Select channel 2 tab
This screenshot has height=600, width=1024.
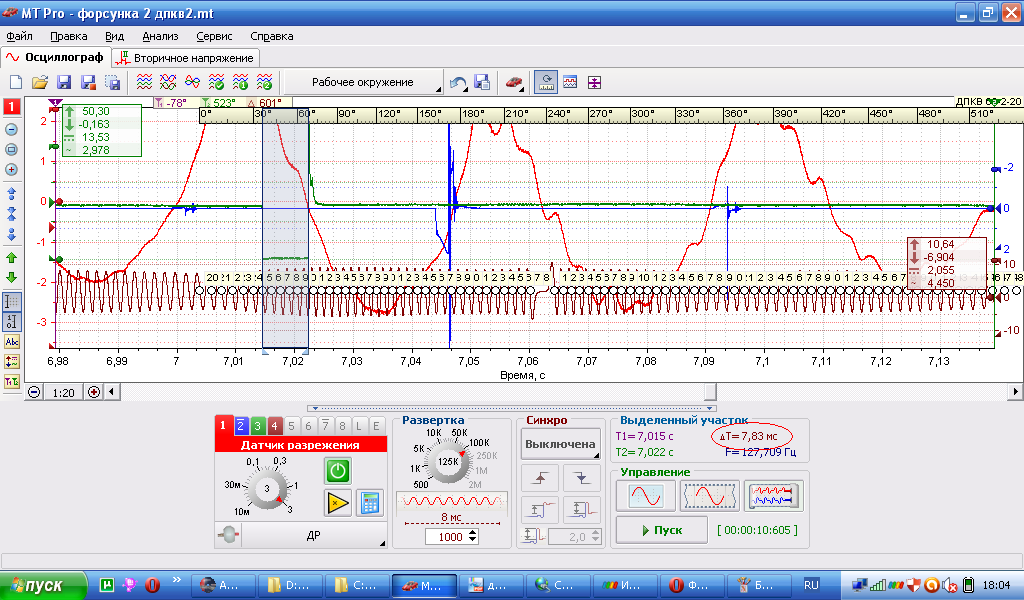pos(240,426)
